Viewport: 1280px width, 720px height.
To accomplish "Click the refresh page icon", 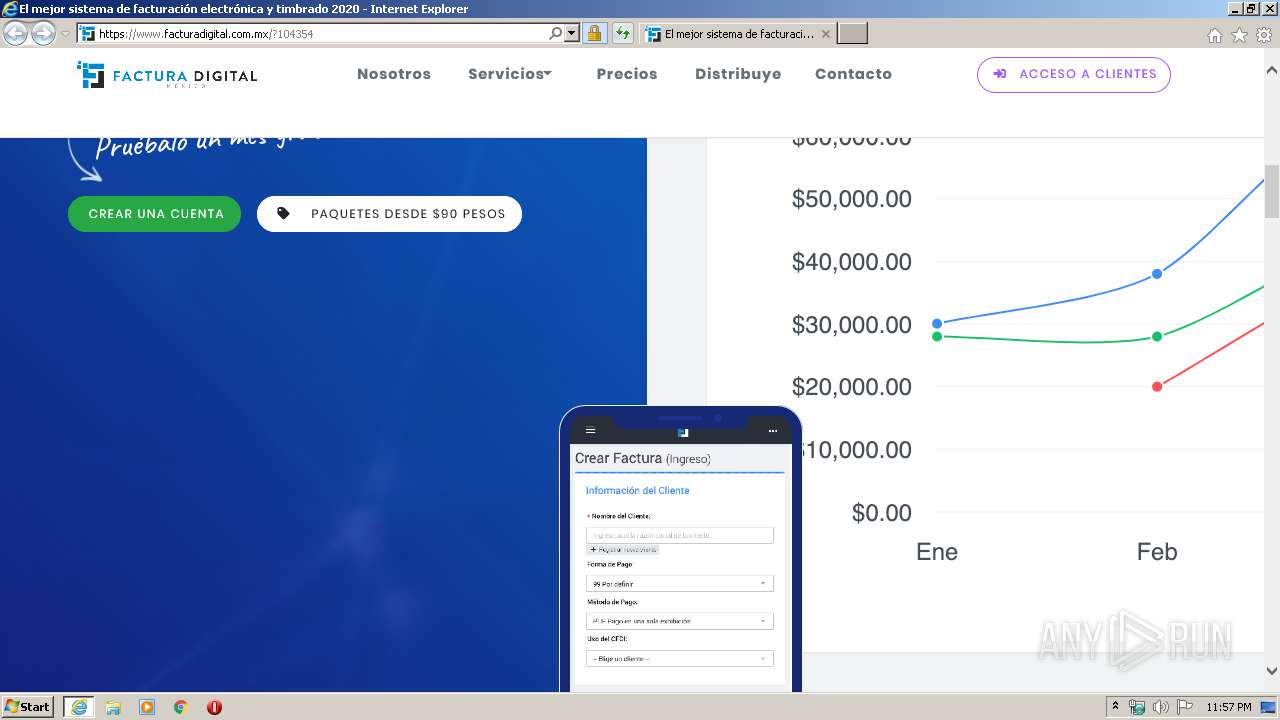I will coord(622,34).
